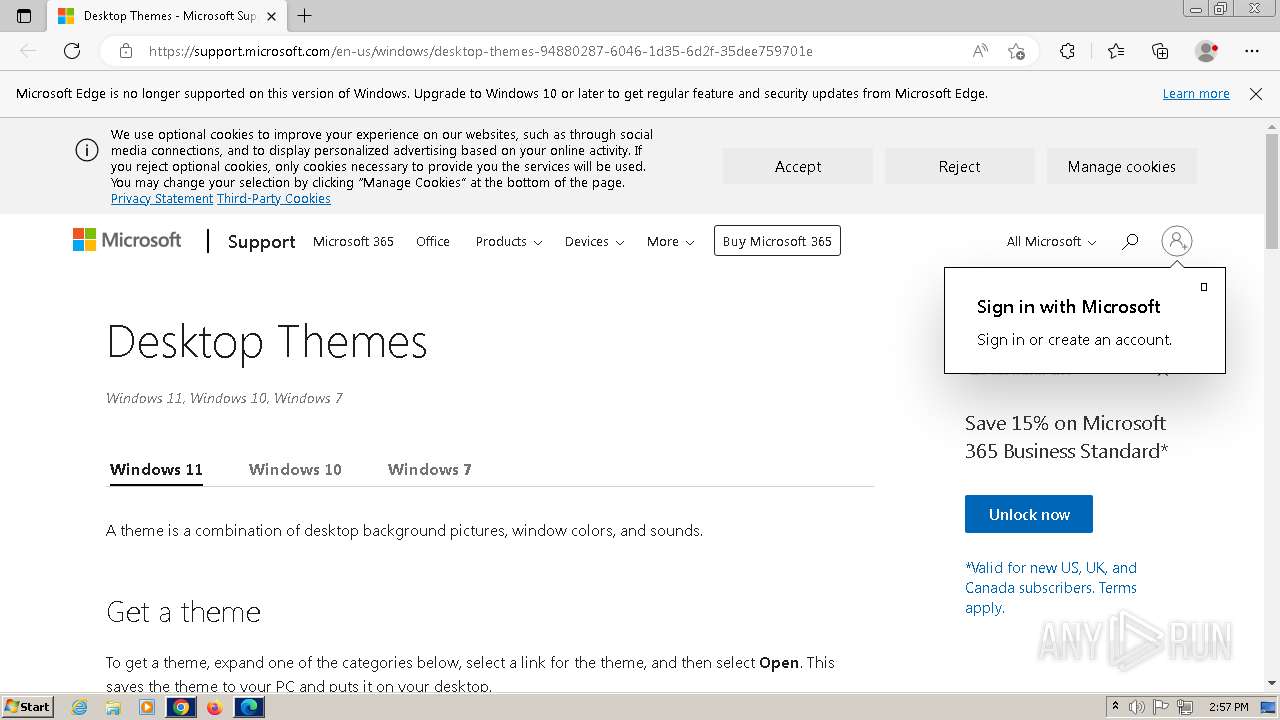
Task: Open the Favorites list
Action: [1116, 51]
